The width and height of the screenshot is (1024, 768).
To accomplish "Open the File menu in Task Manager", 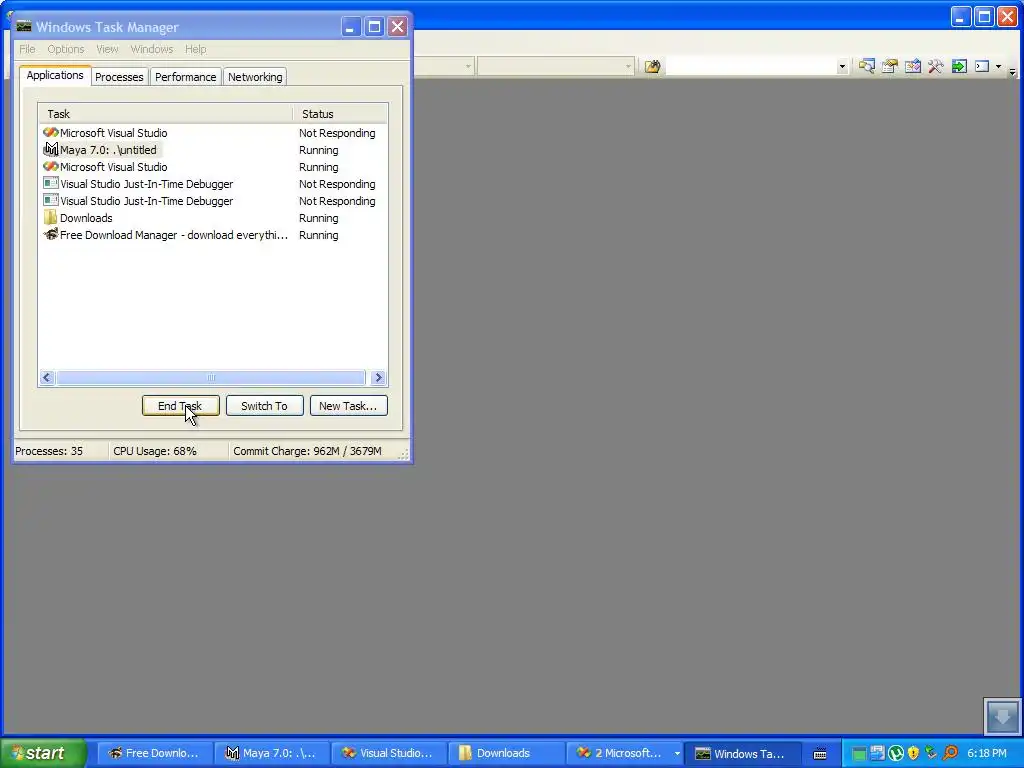I will pos(27,49).
